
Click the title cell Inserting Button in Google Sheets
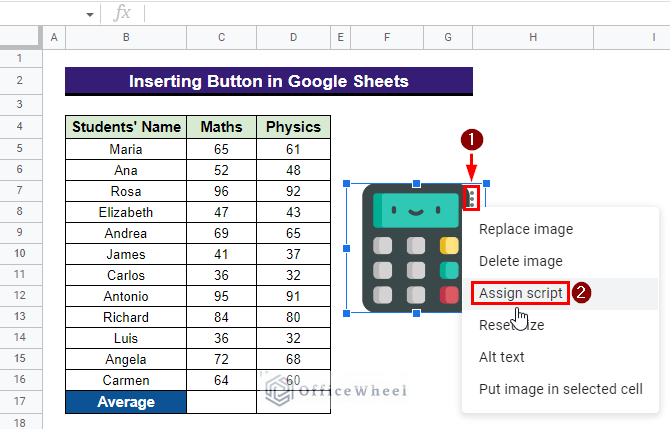point(268,81)
